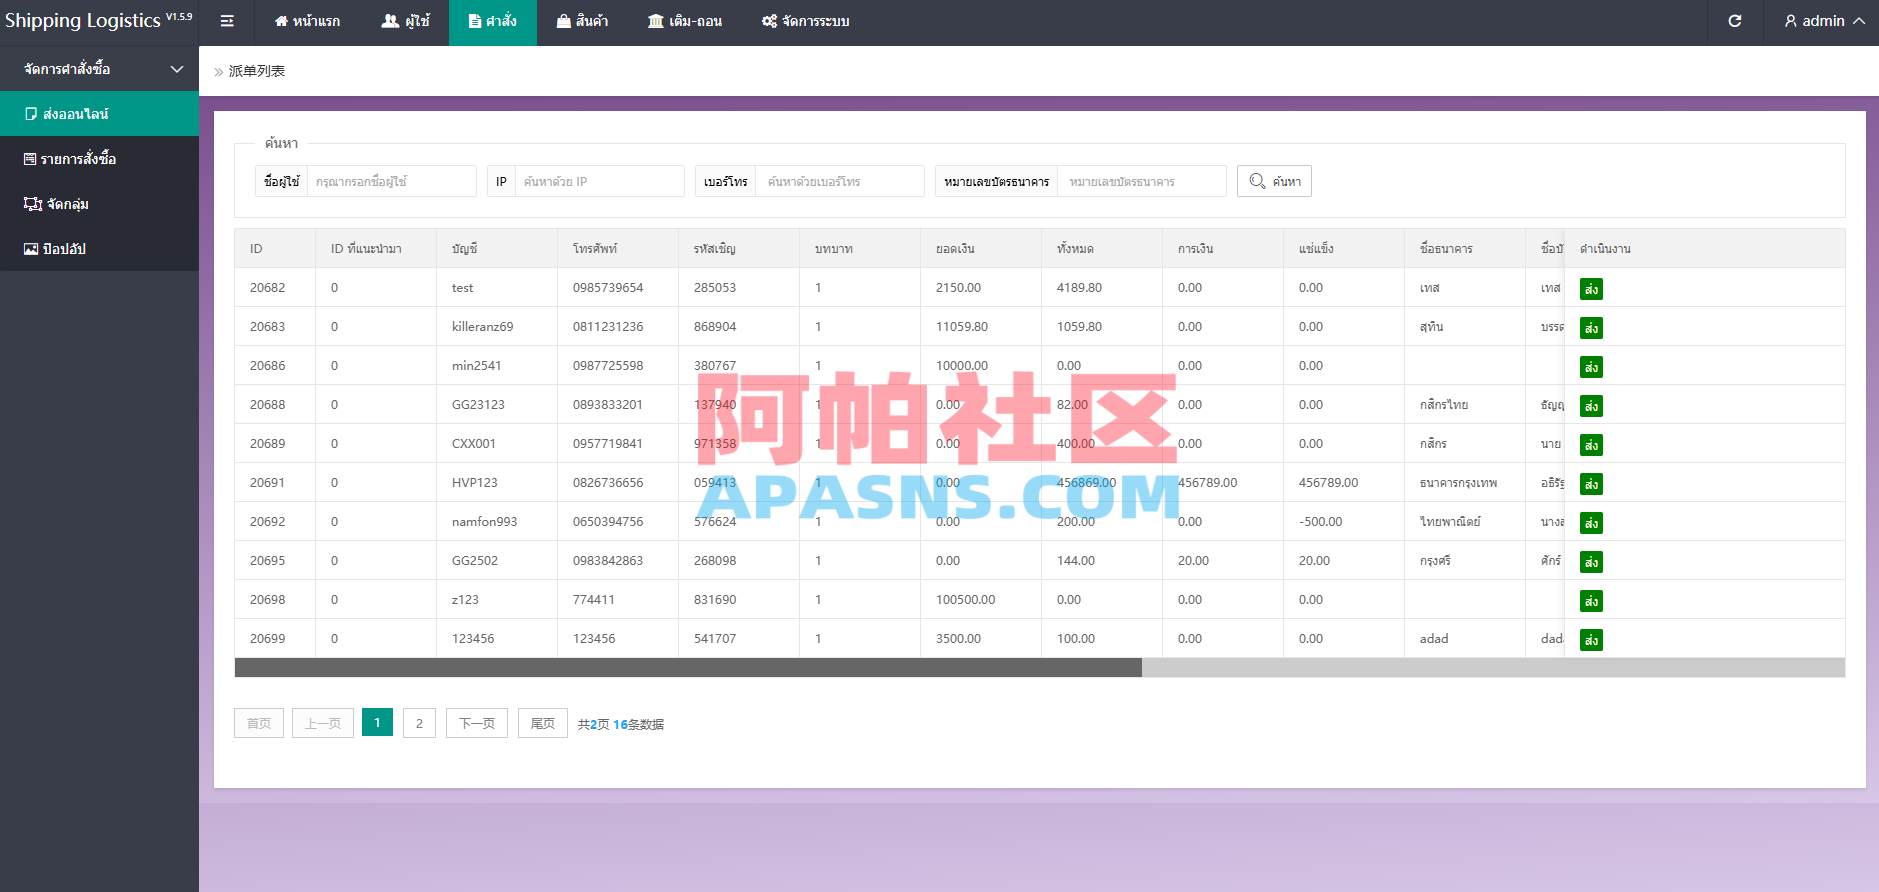This screenshot has height=892, width=1879.
Task: Open the admin user dropdown
Action: [1825, 21]
